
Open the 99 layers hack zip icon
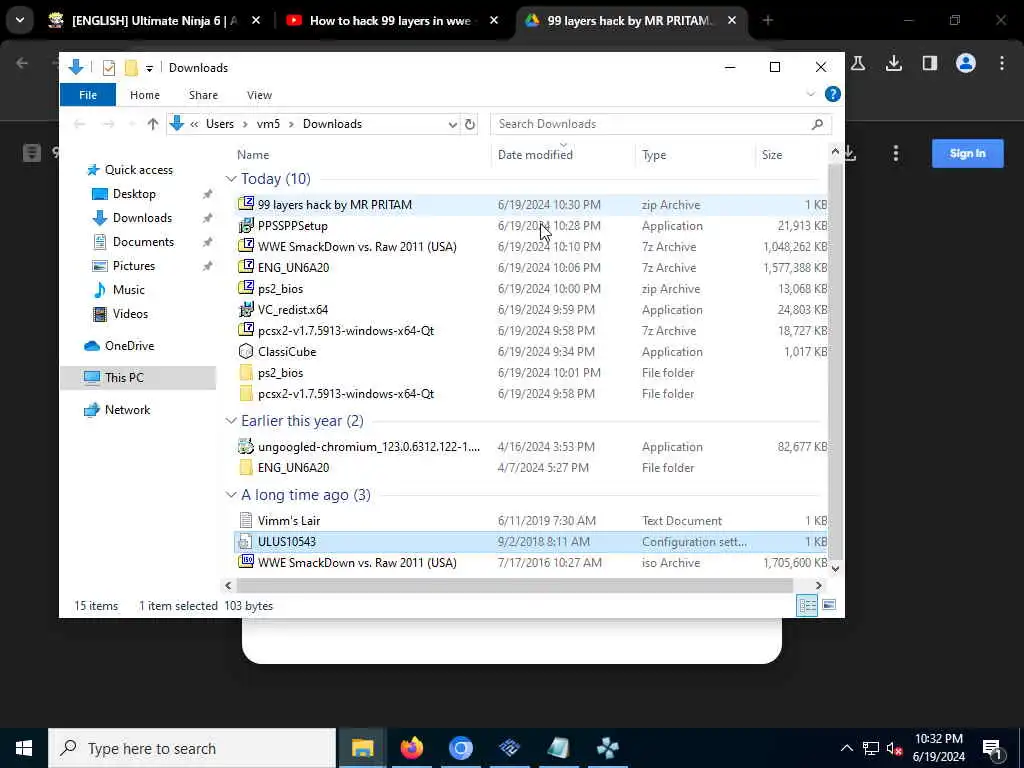point(246,204)
